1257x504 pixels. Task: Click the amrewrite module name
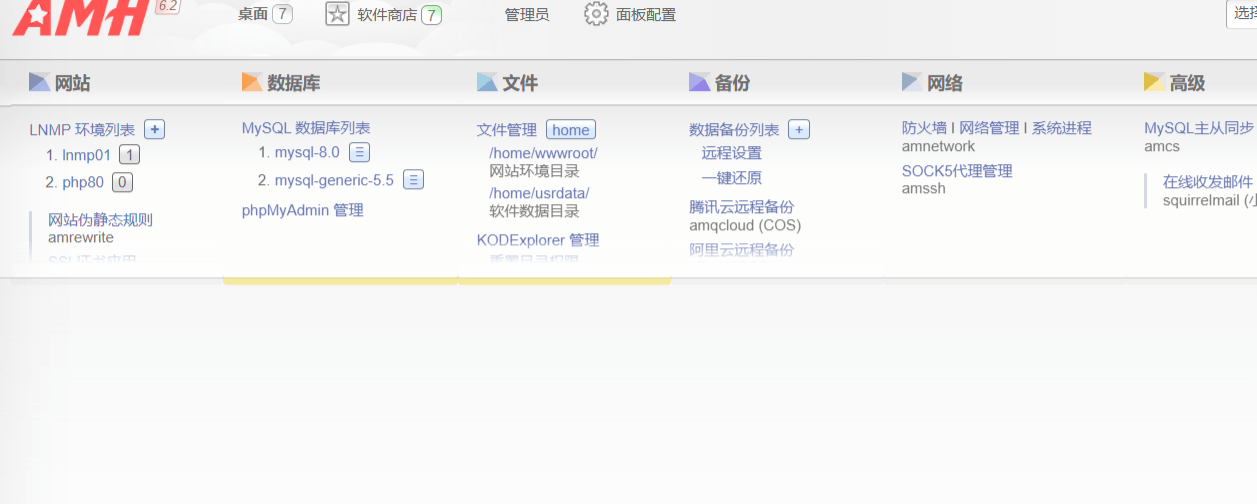click(x=81, y=238)
